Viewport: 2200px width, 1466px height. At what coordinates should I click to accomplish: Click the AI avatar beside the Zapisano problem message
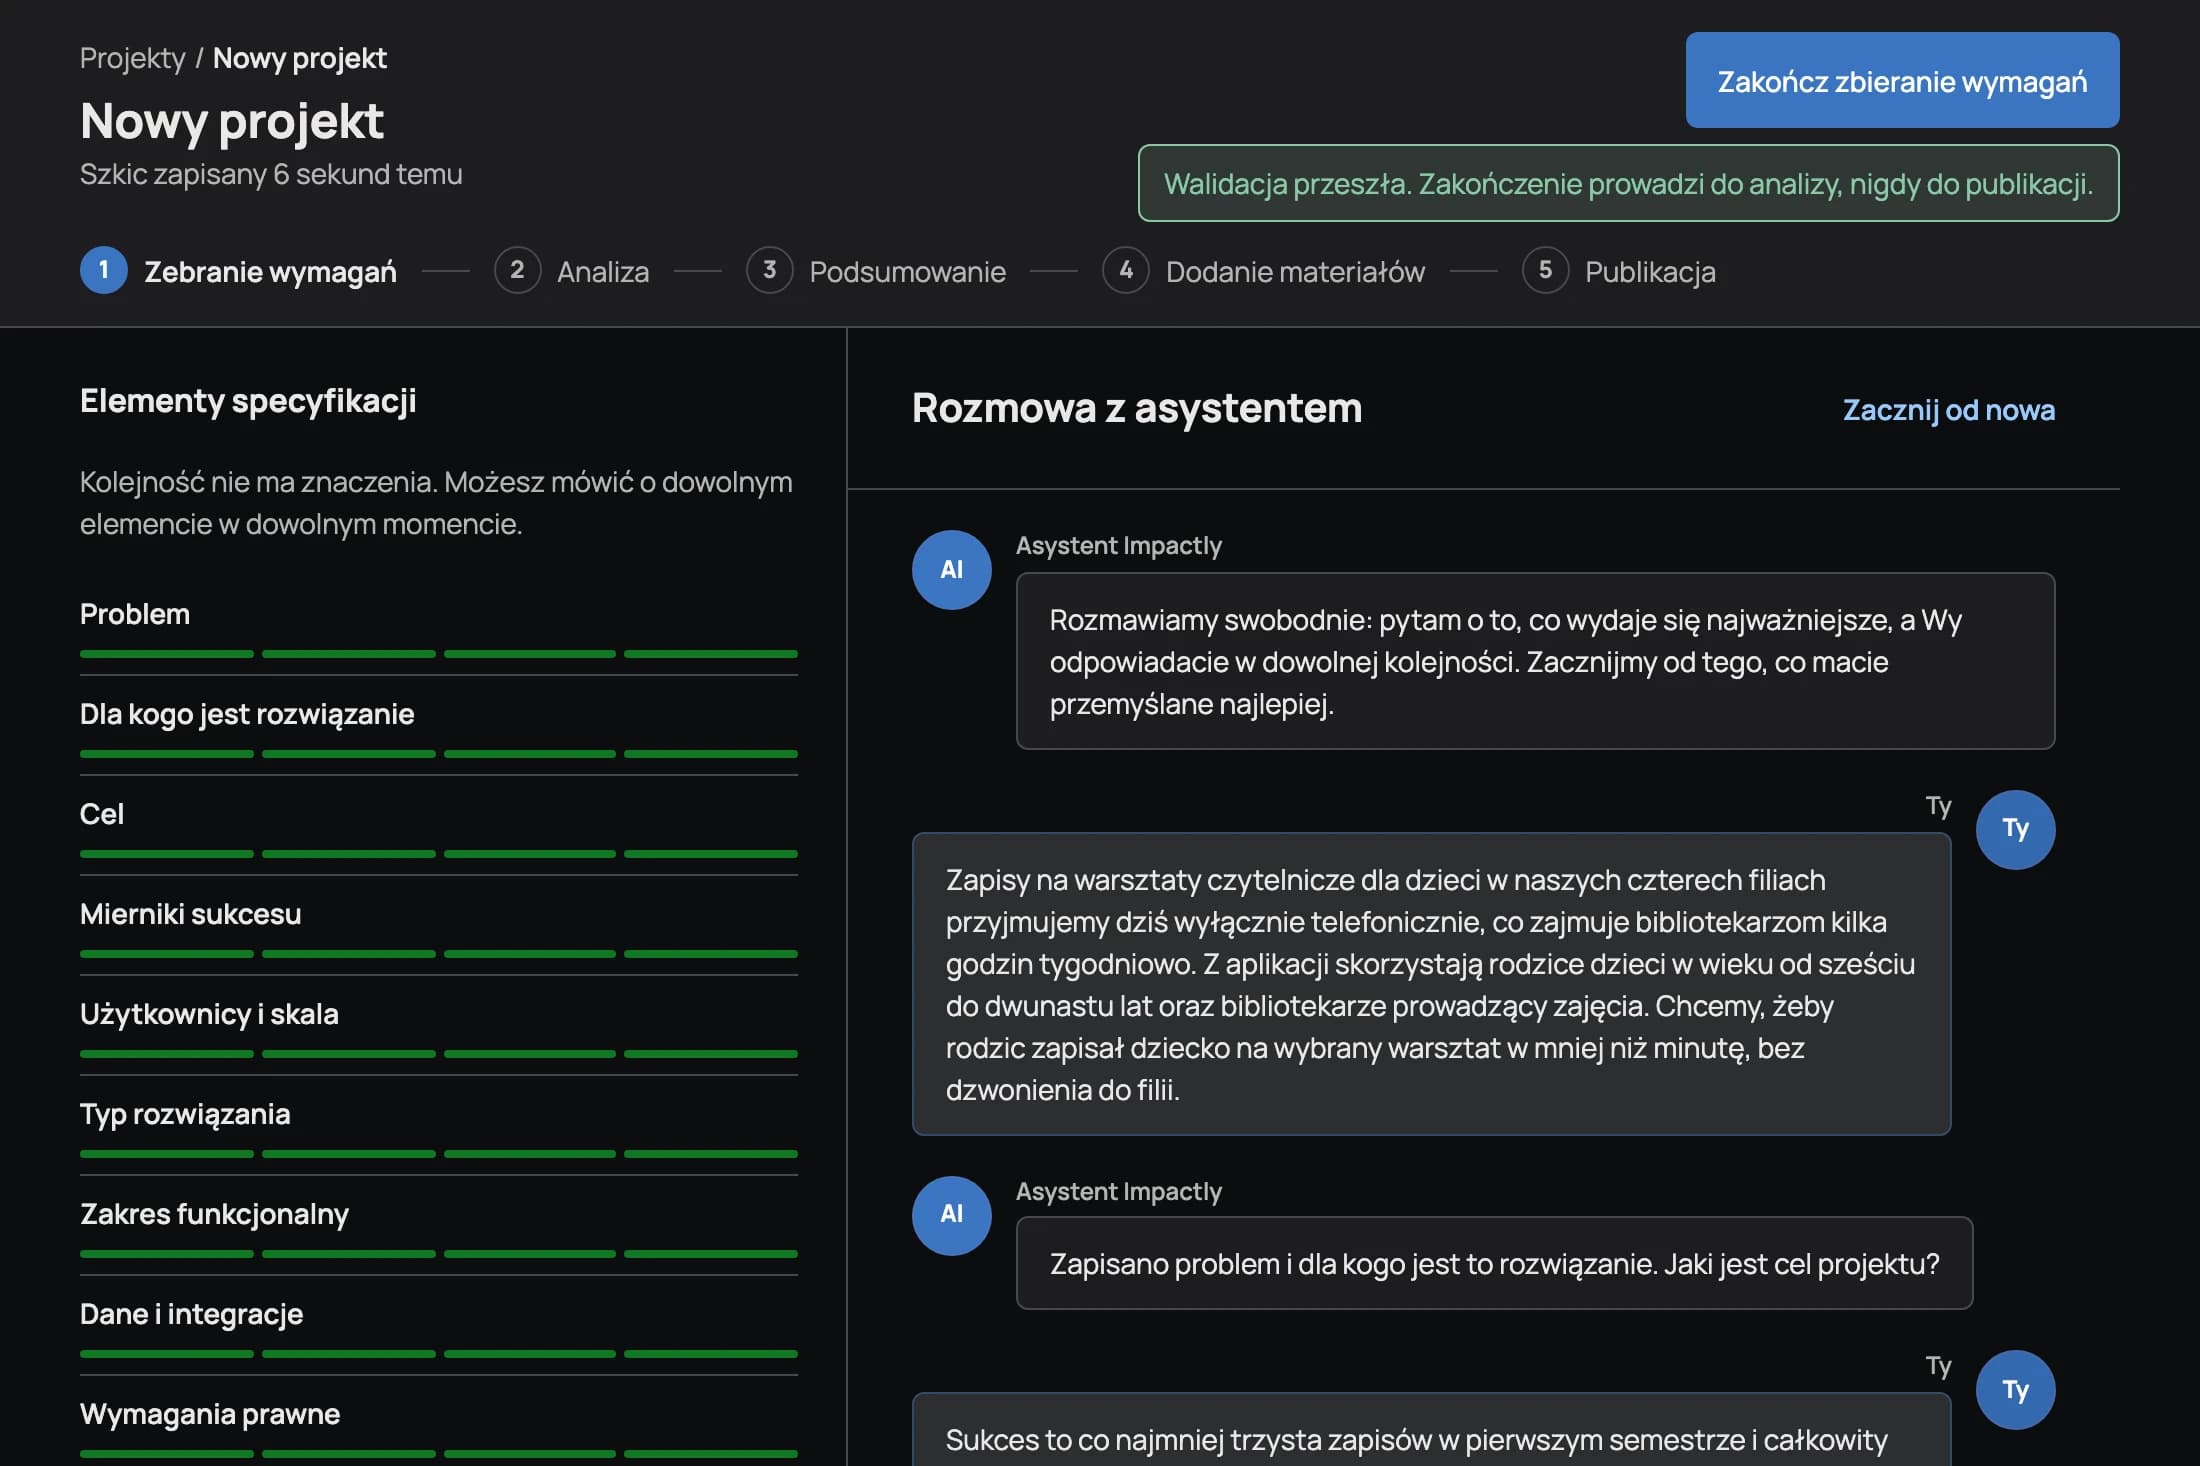tap(952, 1215)
